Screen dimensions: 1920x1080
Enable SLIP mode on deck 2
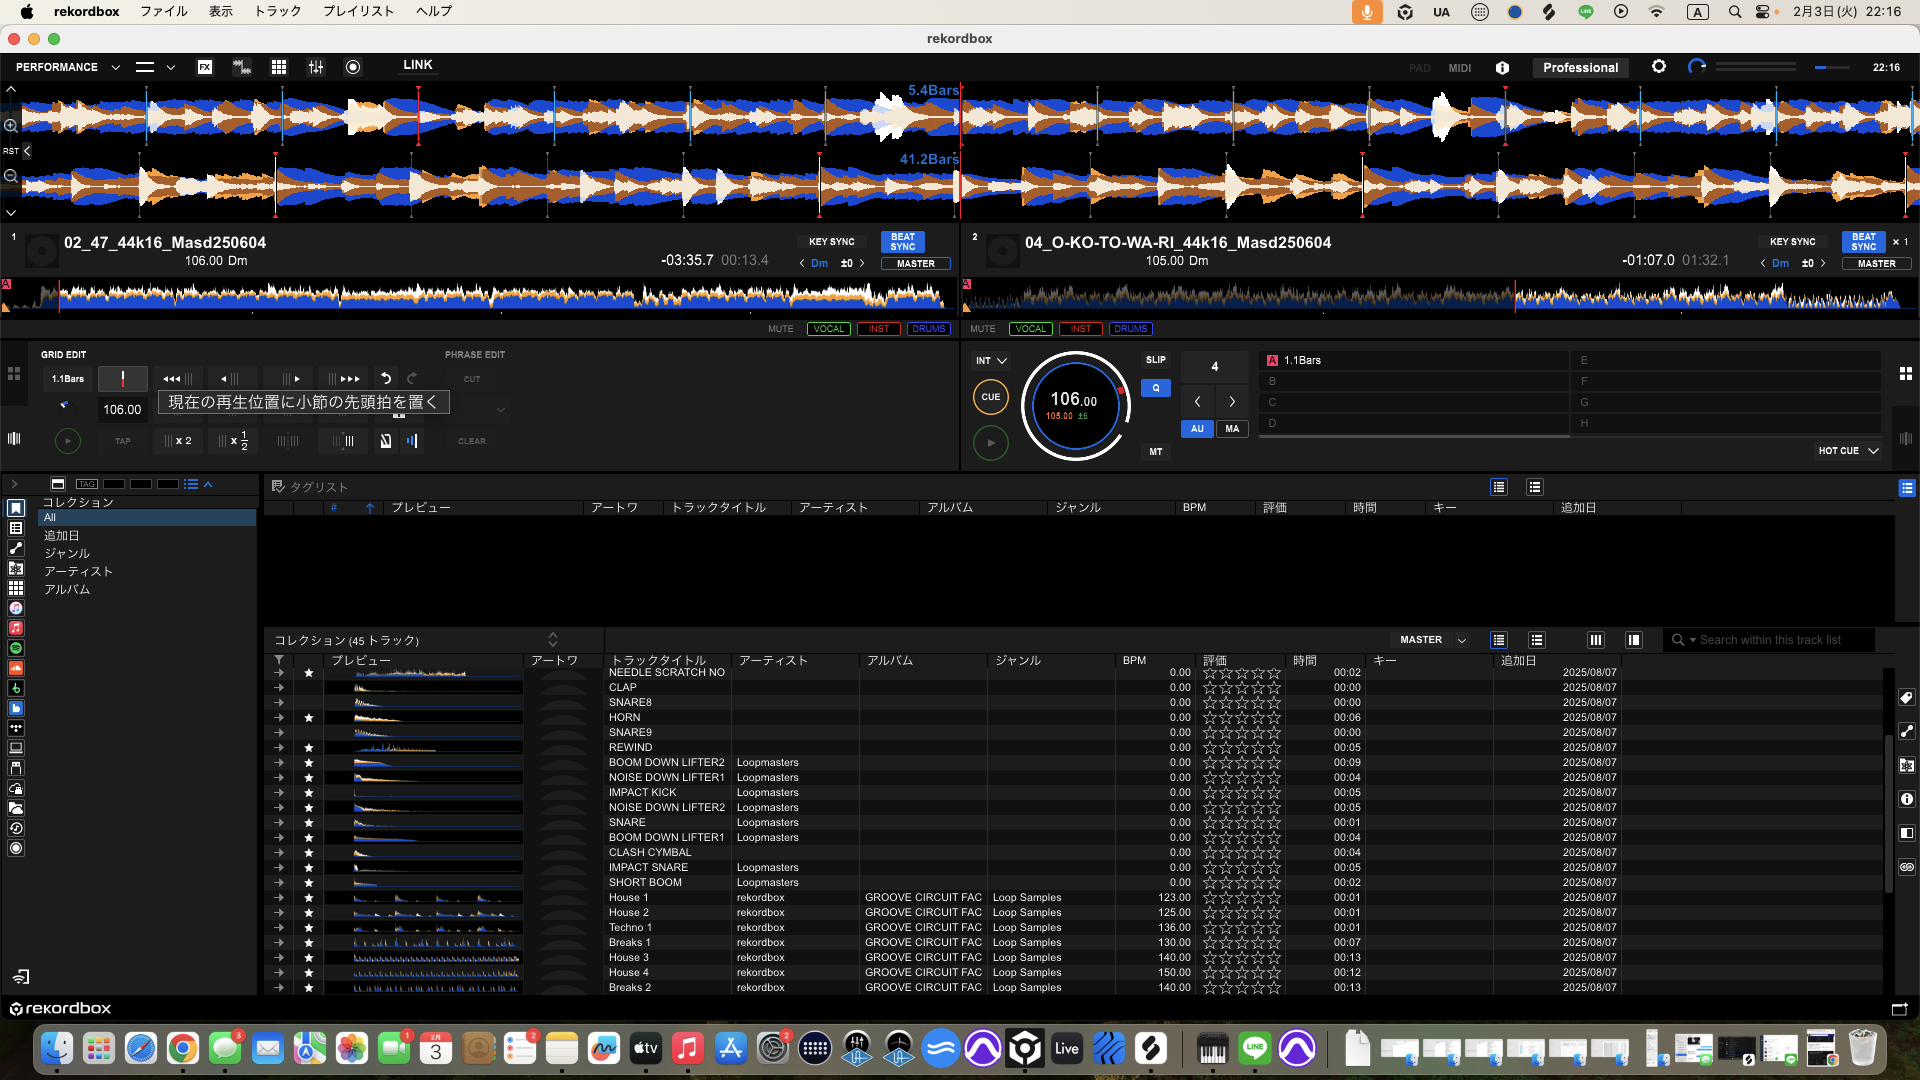pos(1155,360)
